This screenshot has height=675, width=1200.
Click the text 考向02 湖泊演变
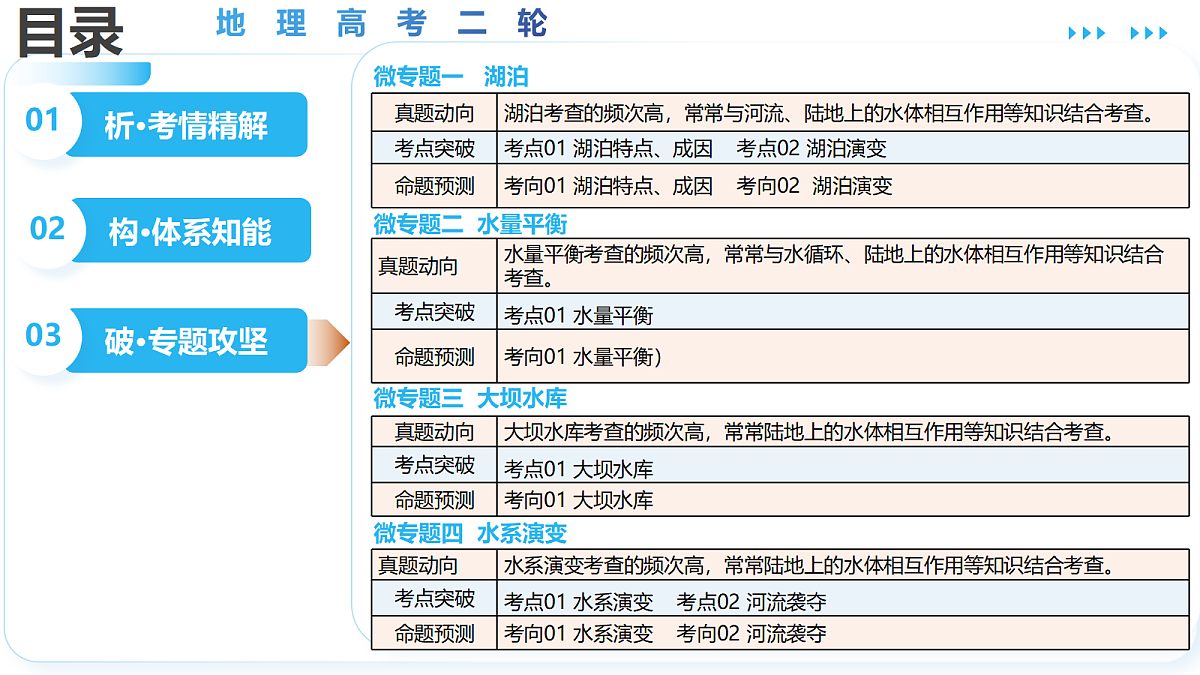tap(815, 186)
